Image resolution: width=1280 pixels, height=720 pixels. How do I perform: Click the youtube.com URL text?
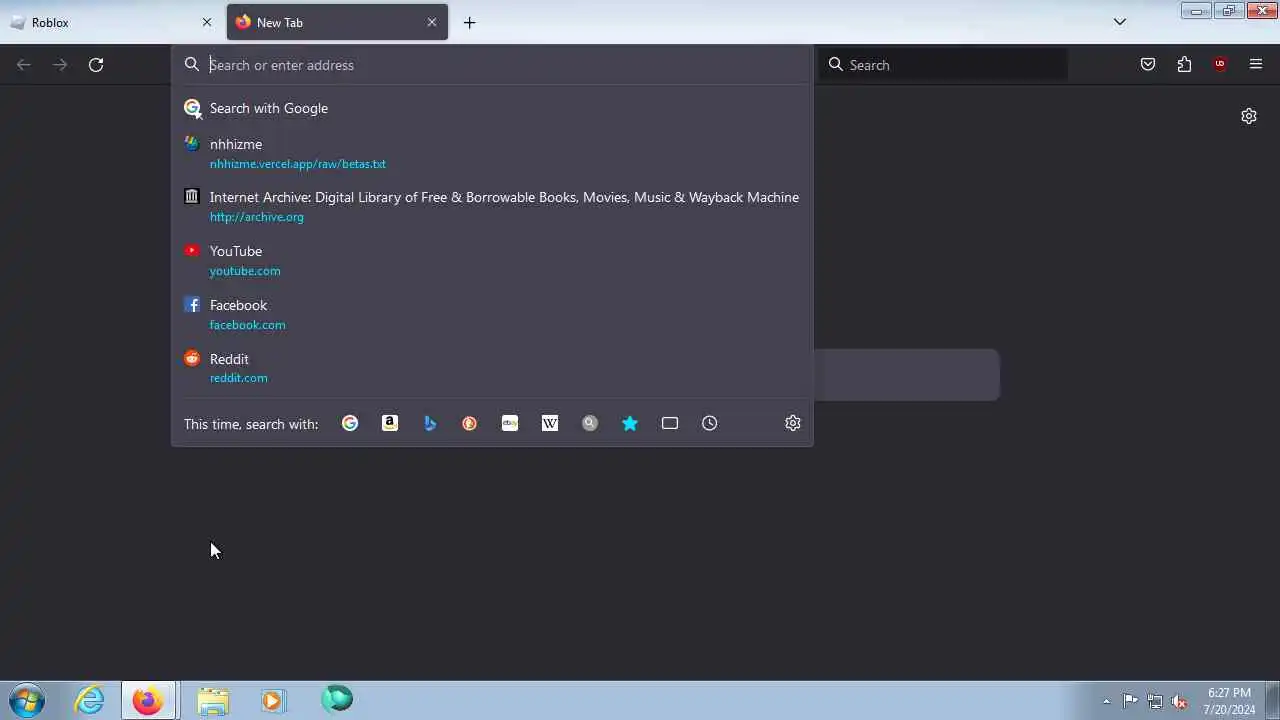[245, 271]
